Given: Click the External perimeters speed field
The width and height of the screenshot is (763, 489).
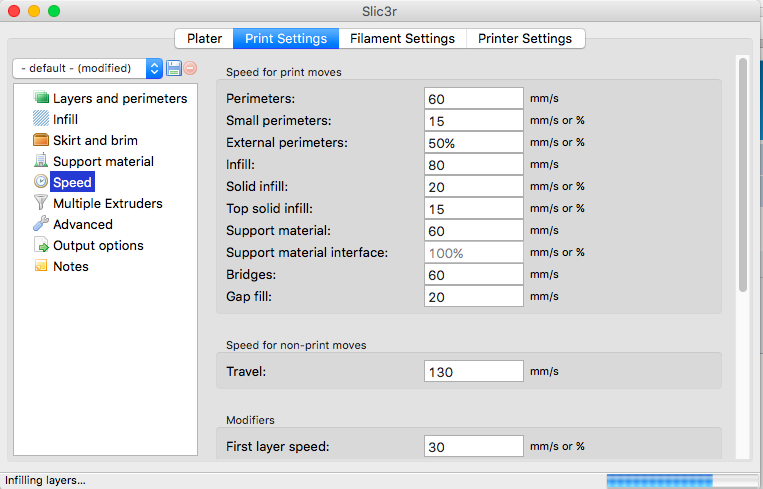Looking at the screenshot, I should (473, 142).
